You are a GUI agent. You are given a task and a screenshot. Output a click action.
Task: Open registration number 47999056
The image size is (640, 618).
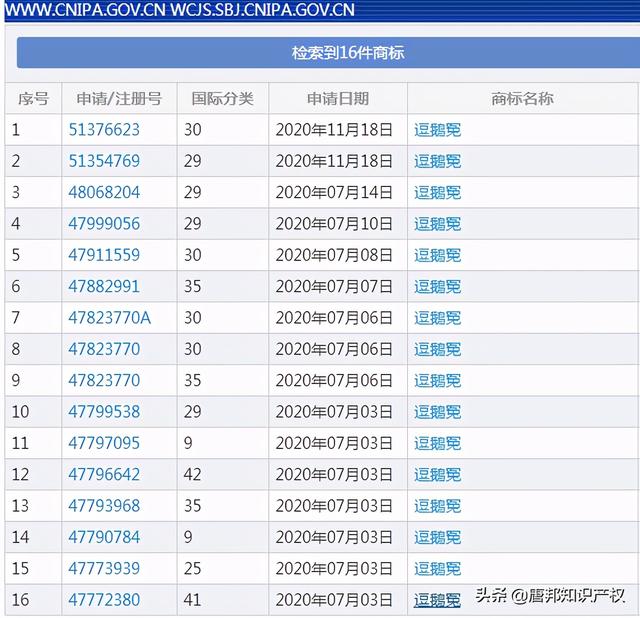[x=104, y=224]
